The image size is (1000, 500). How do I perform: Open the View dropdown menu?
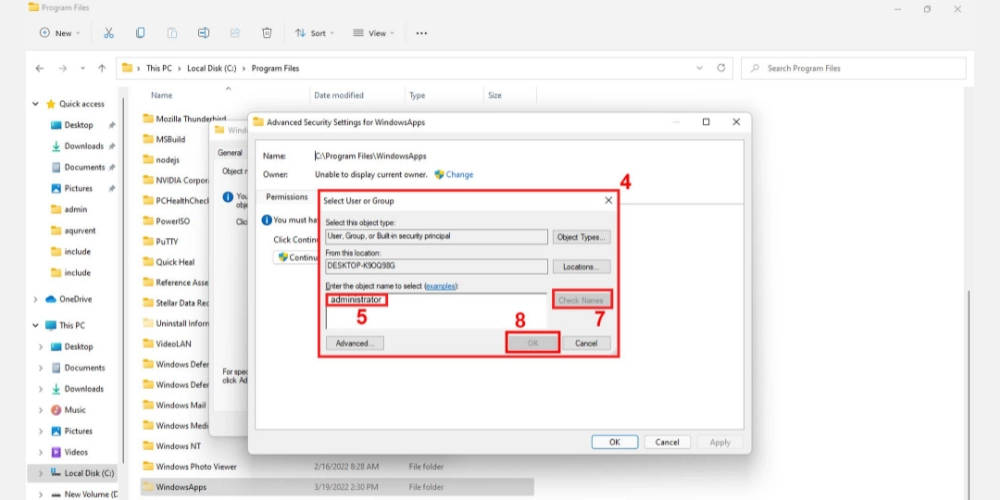(x=373, y=33)
